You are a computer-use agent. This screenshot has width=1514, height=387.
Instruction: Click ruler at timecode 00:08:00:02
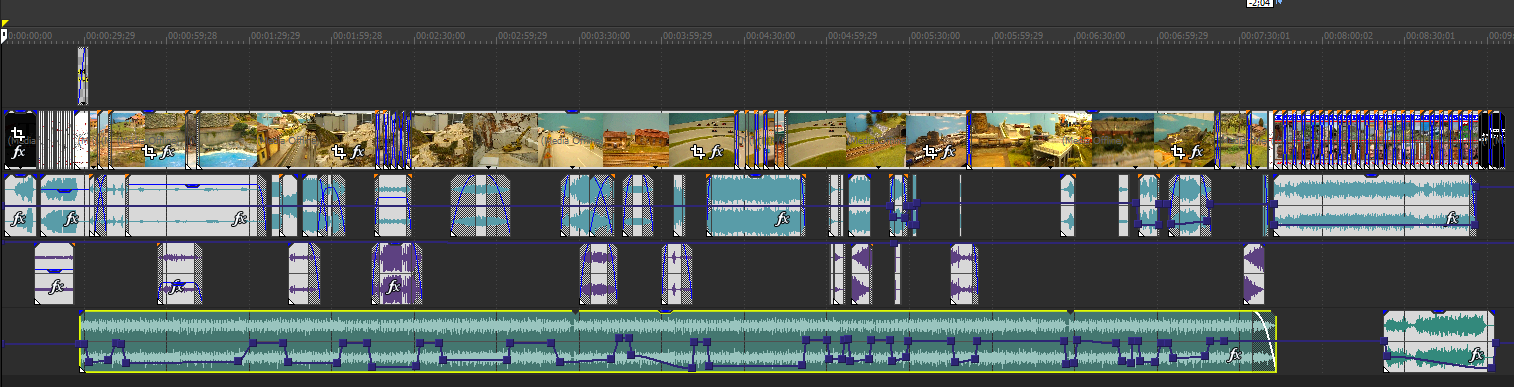pyautogui.click(x=1349, y=35)
